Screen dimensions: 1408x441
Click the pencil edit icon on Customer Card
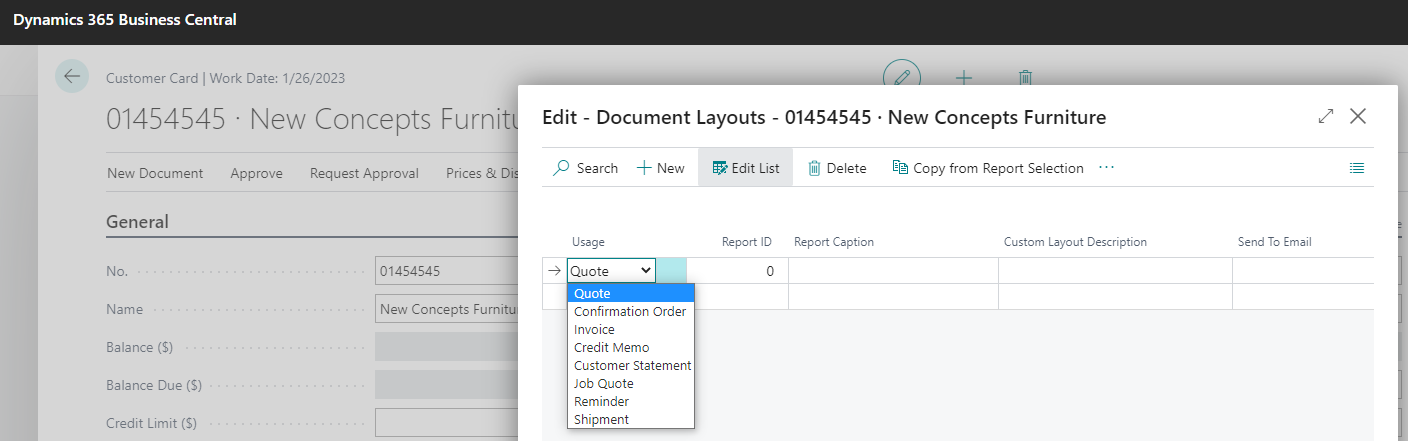(x=902, y=77)
